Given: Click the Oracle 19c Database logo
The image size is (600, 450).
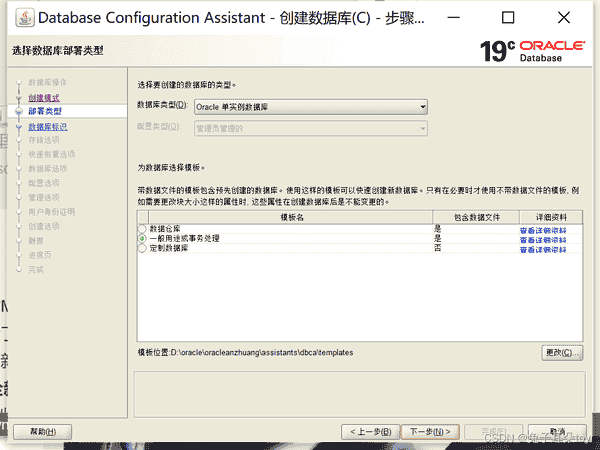Looking at the screenshot, I should [x=529, y=51].
